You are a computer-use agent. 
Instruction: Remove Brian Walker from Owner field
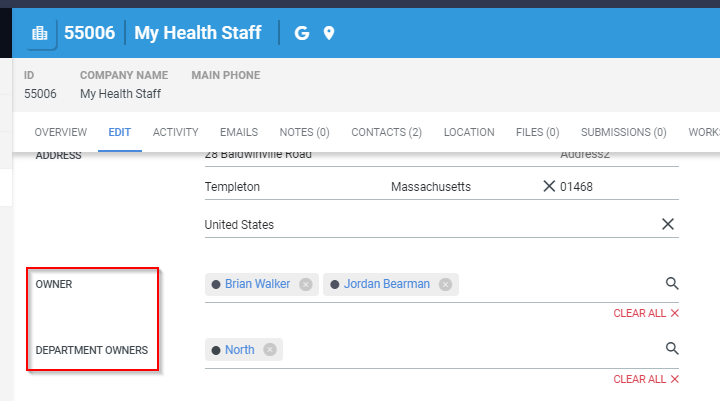306,284
